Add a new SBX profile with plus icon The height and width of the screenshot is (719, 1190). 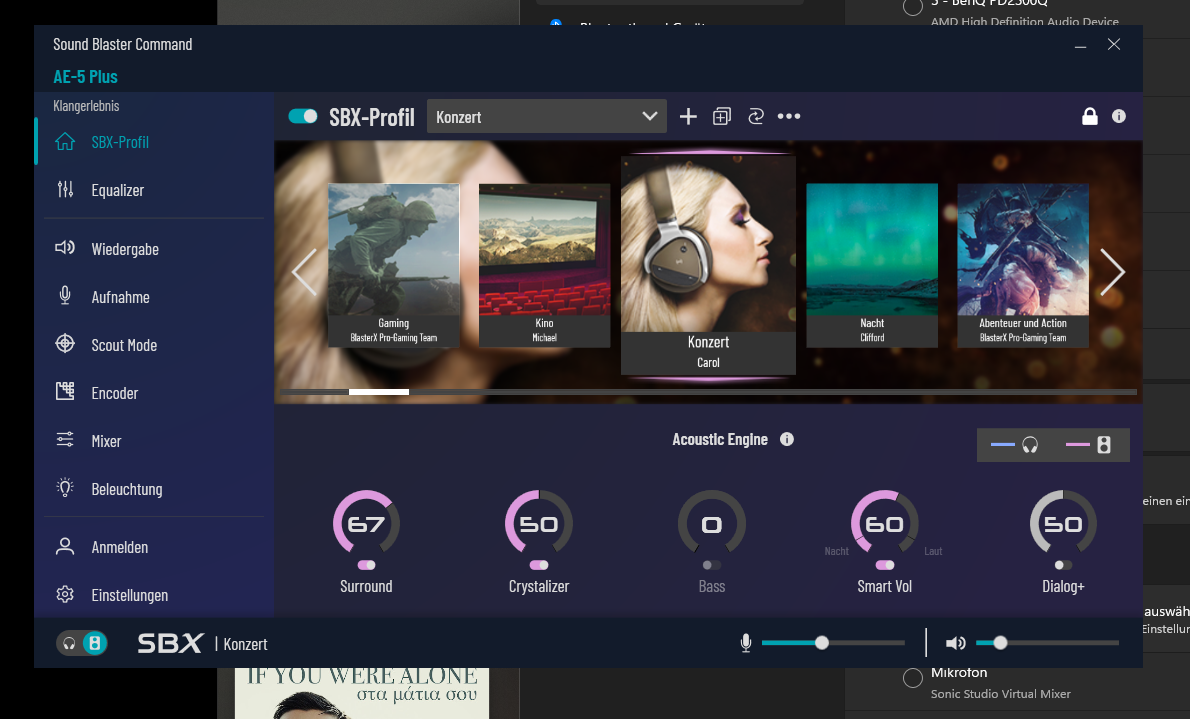pyautogui.click(x=688, y=116)
